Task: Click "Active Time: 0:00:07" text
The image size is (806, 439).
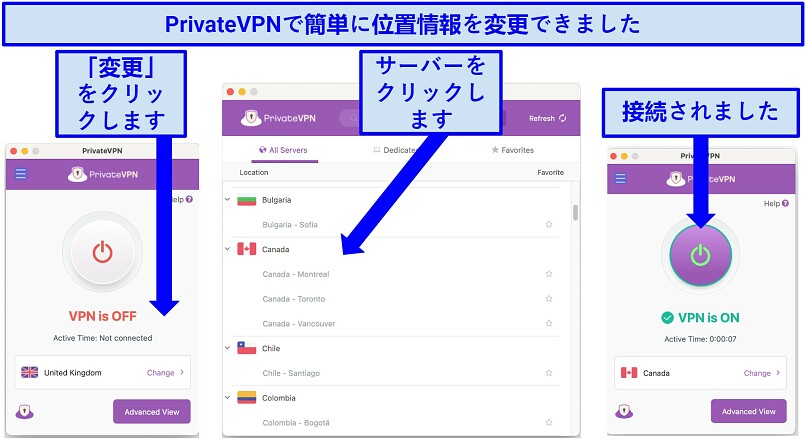Action: pyautogui.click(x=700, y=339)
